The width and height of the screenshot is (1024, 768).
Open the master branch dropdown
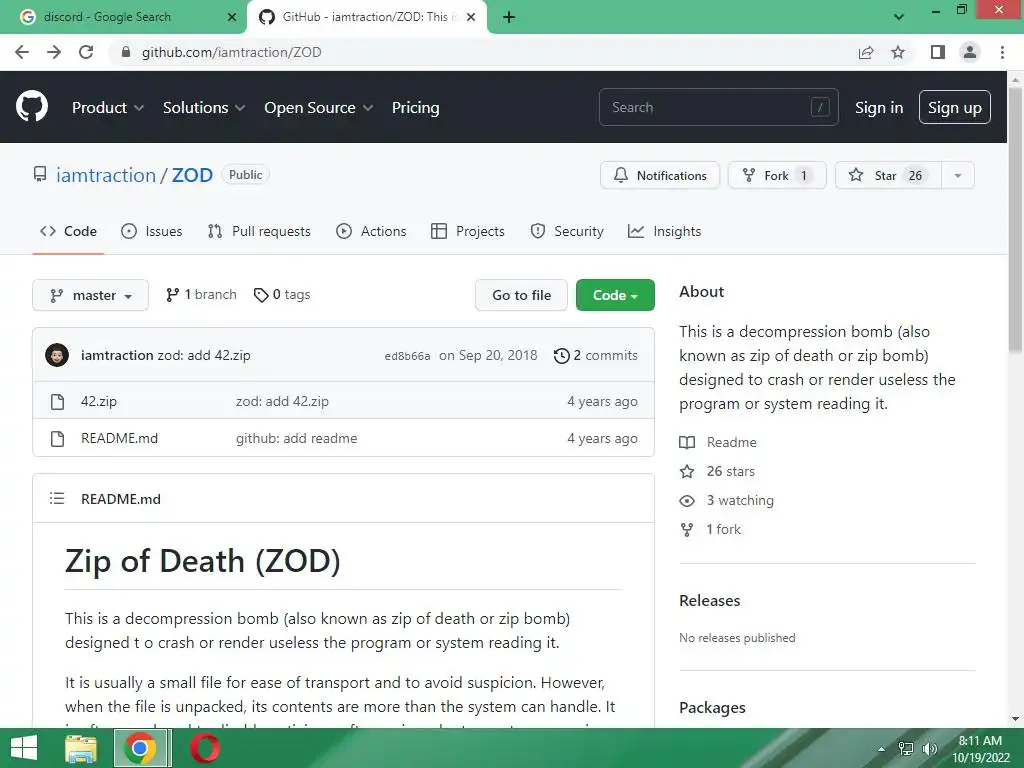pos(90,295)
